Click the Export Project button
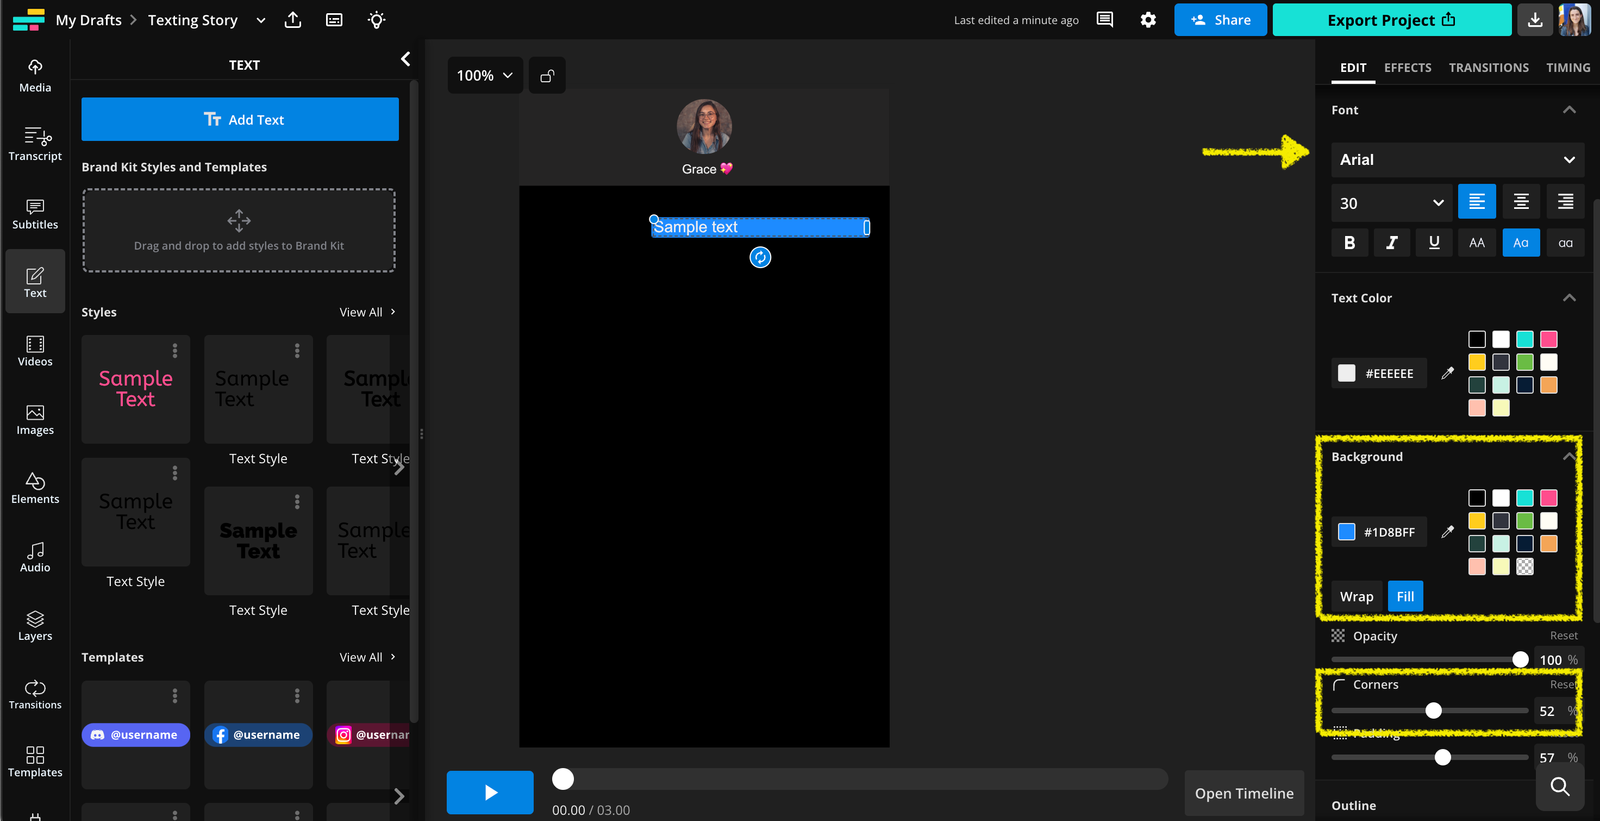The height and width of the screenshot is (821, 1600). click(x=1391, y=20)
